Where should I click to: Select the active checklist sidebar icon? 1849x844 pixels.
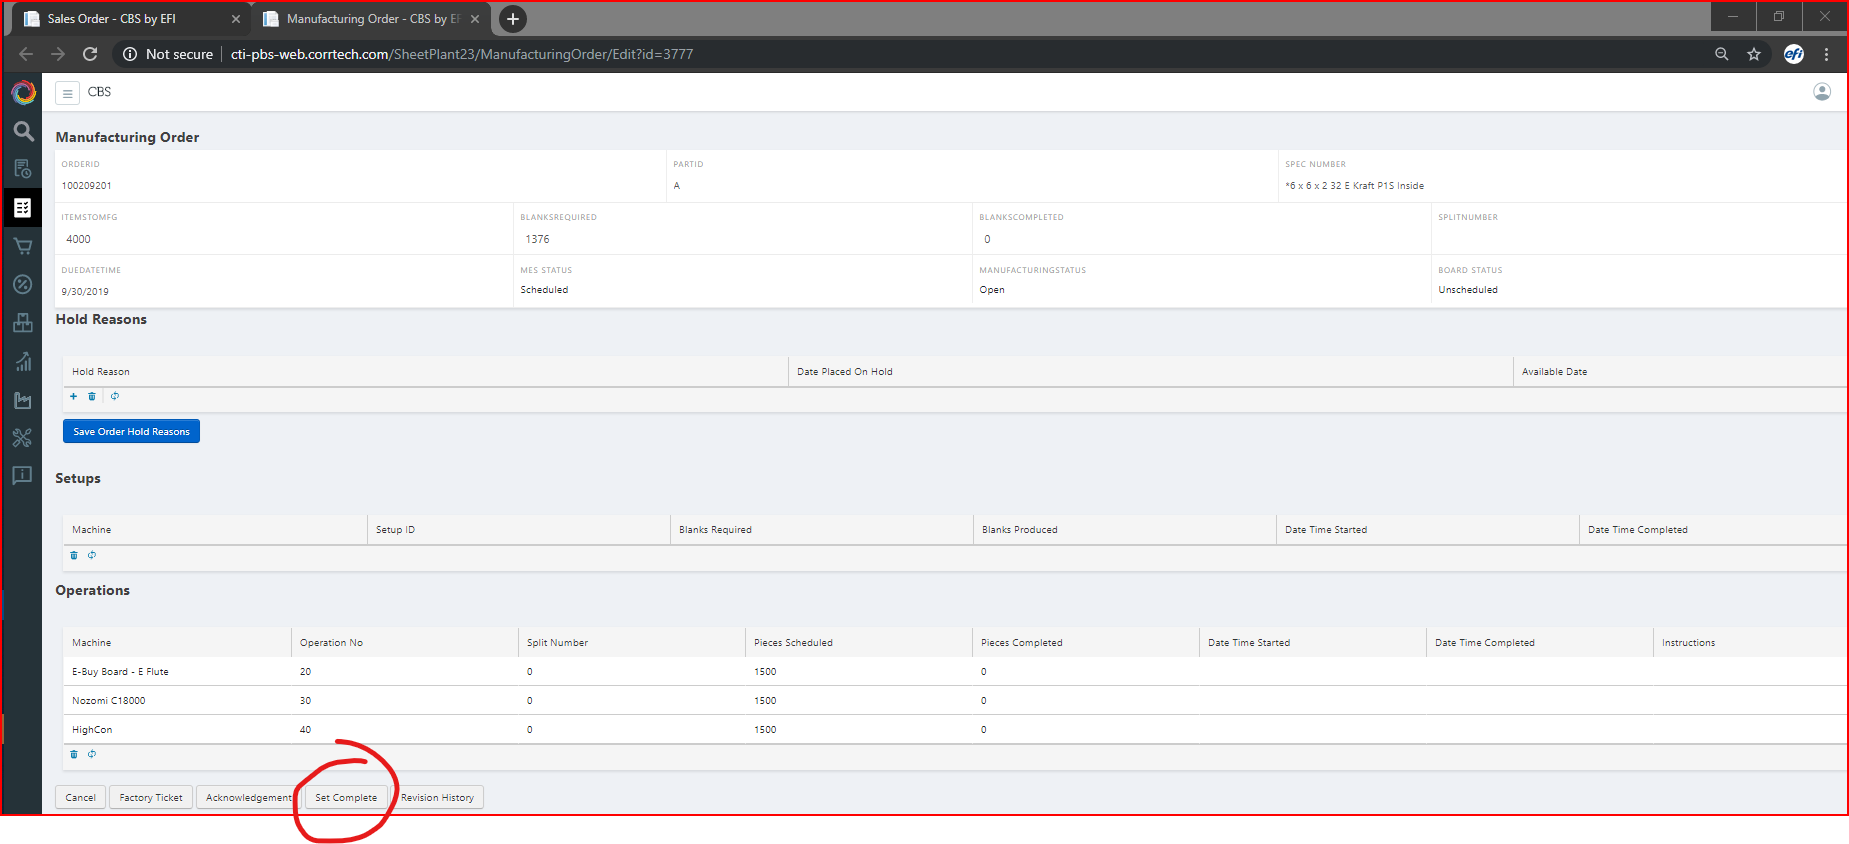point(23,208)
